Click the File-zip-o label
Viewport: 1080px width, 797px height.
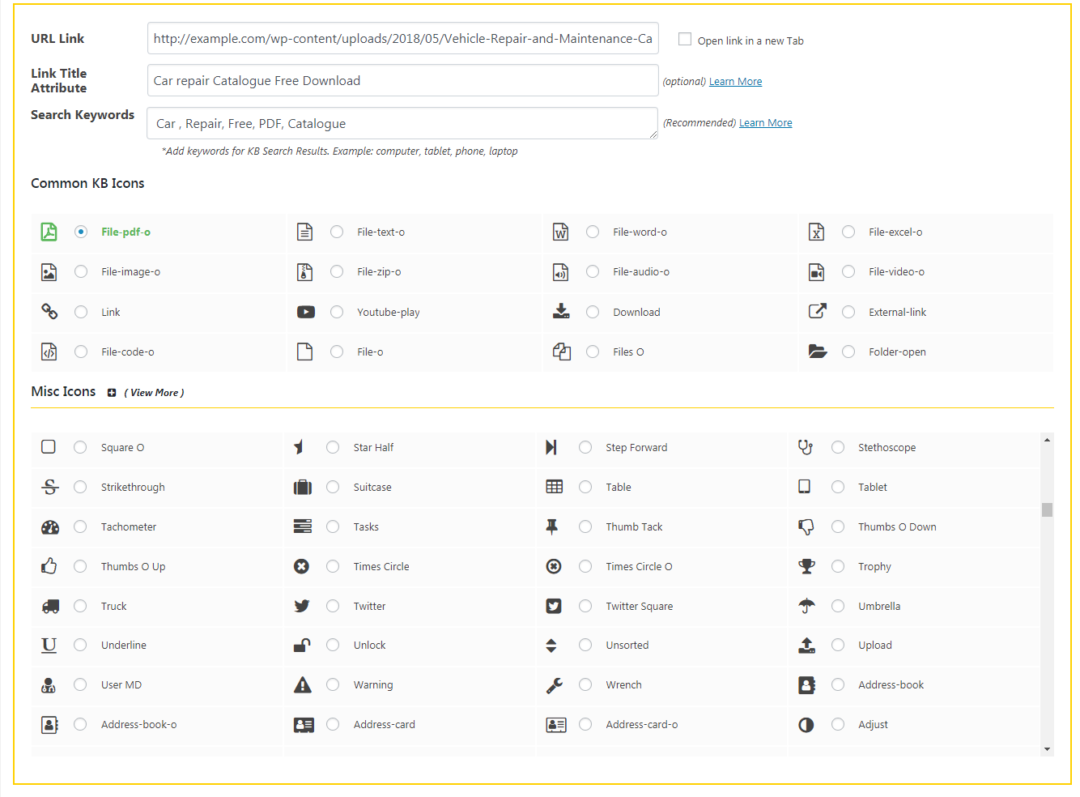point(379,272)
